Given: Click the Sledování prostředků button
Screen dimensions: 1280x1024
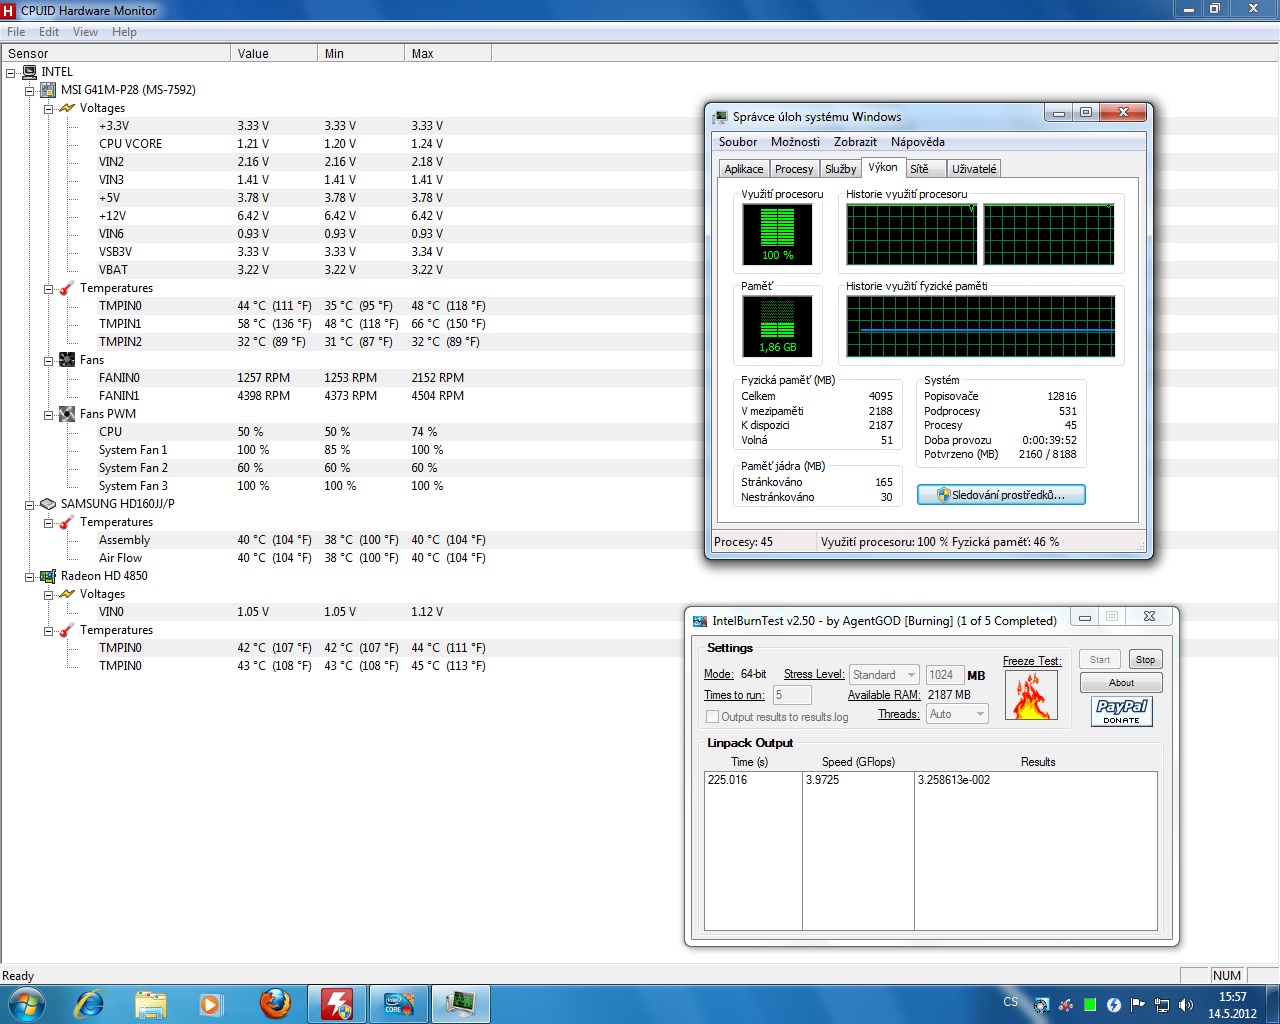Looking at the screenshot, I should pos(1001,495).
